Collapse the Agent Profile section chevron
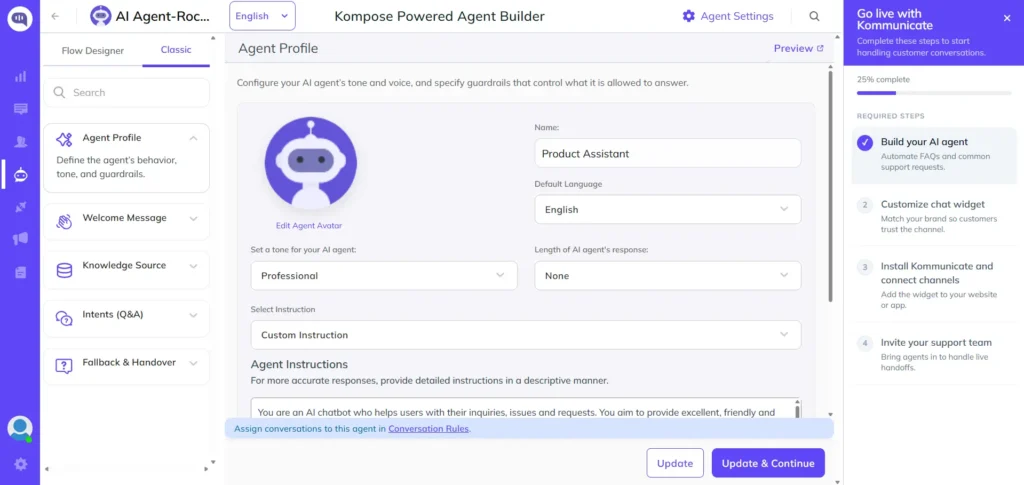The width and height of the screenshot is (1024, 485). coord(193,138)
